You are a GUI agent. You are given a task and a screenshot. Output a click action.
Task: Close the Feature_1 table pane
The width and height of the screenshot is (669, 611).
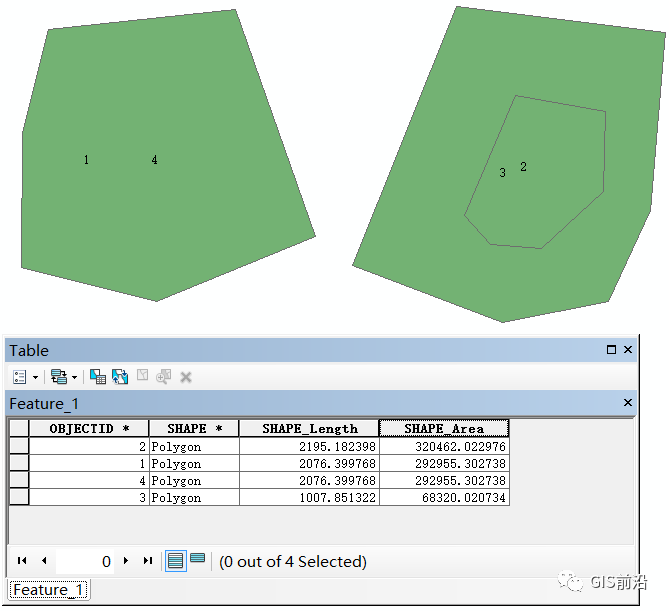click(x=628, y=402)
